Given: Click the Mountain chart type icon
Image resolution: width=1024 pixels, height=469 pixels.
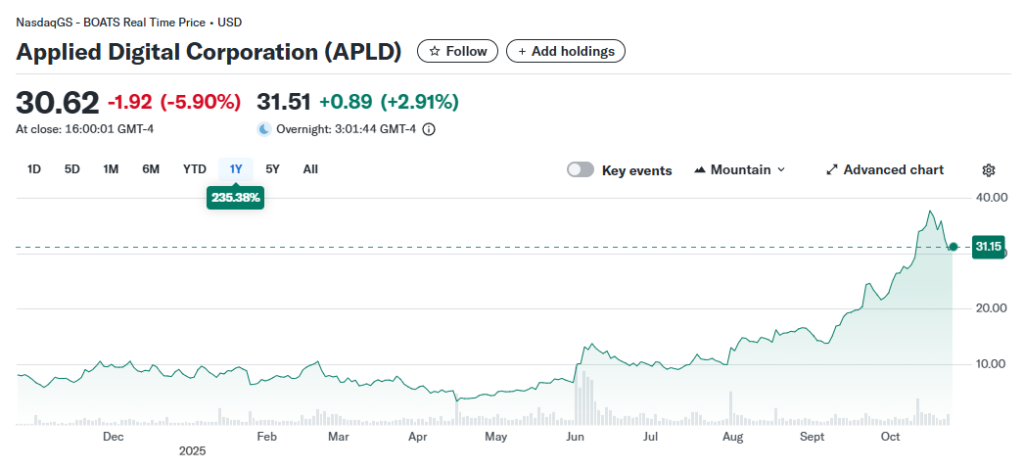Looking at the screenshot, I should tap(699, 170).
